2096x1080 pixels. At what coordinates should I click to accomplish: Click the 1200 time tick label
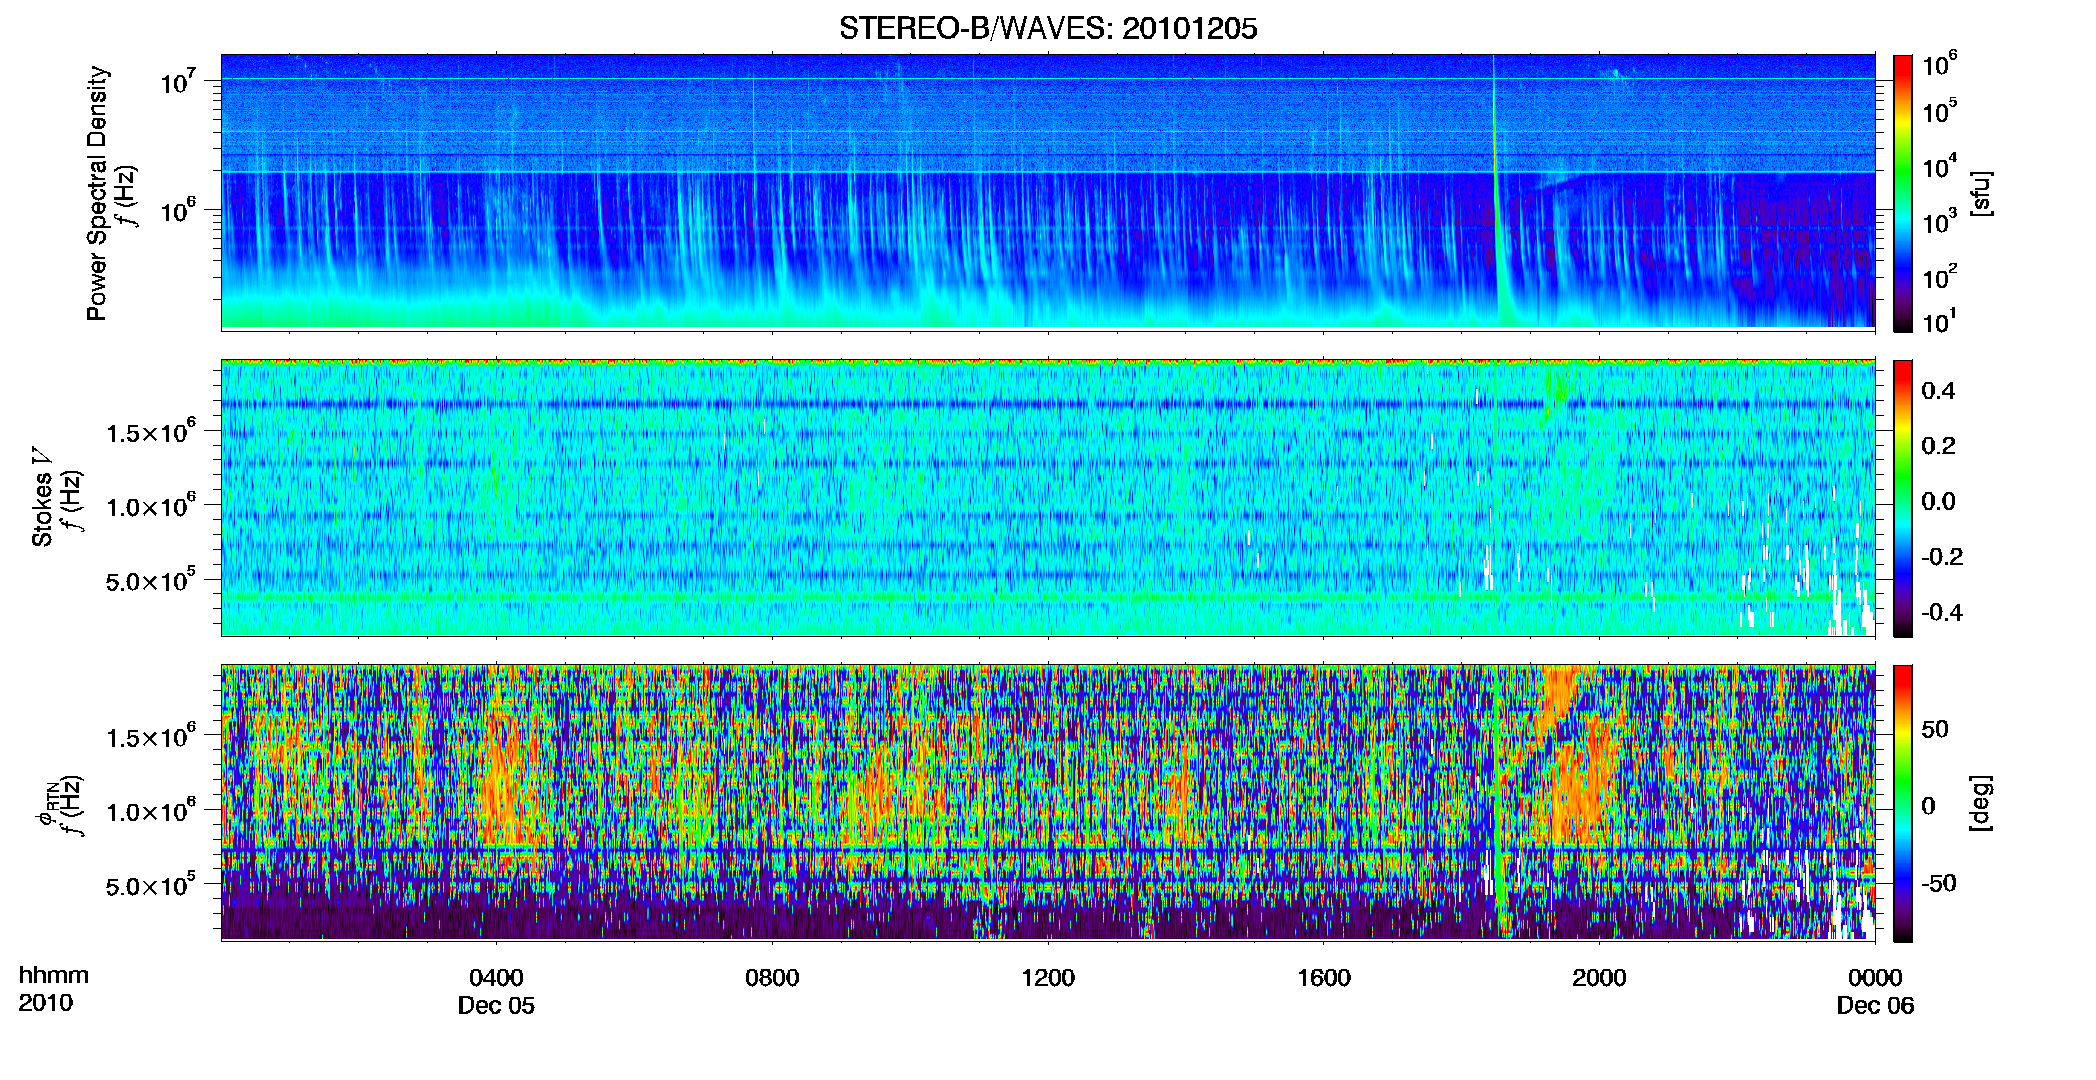(x=1048, y=978)
